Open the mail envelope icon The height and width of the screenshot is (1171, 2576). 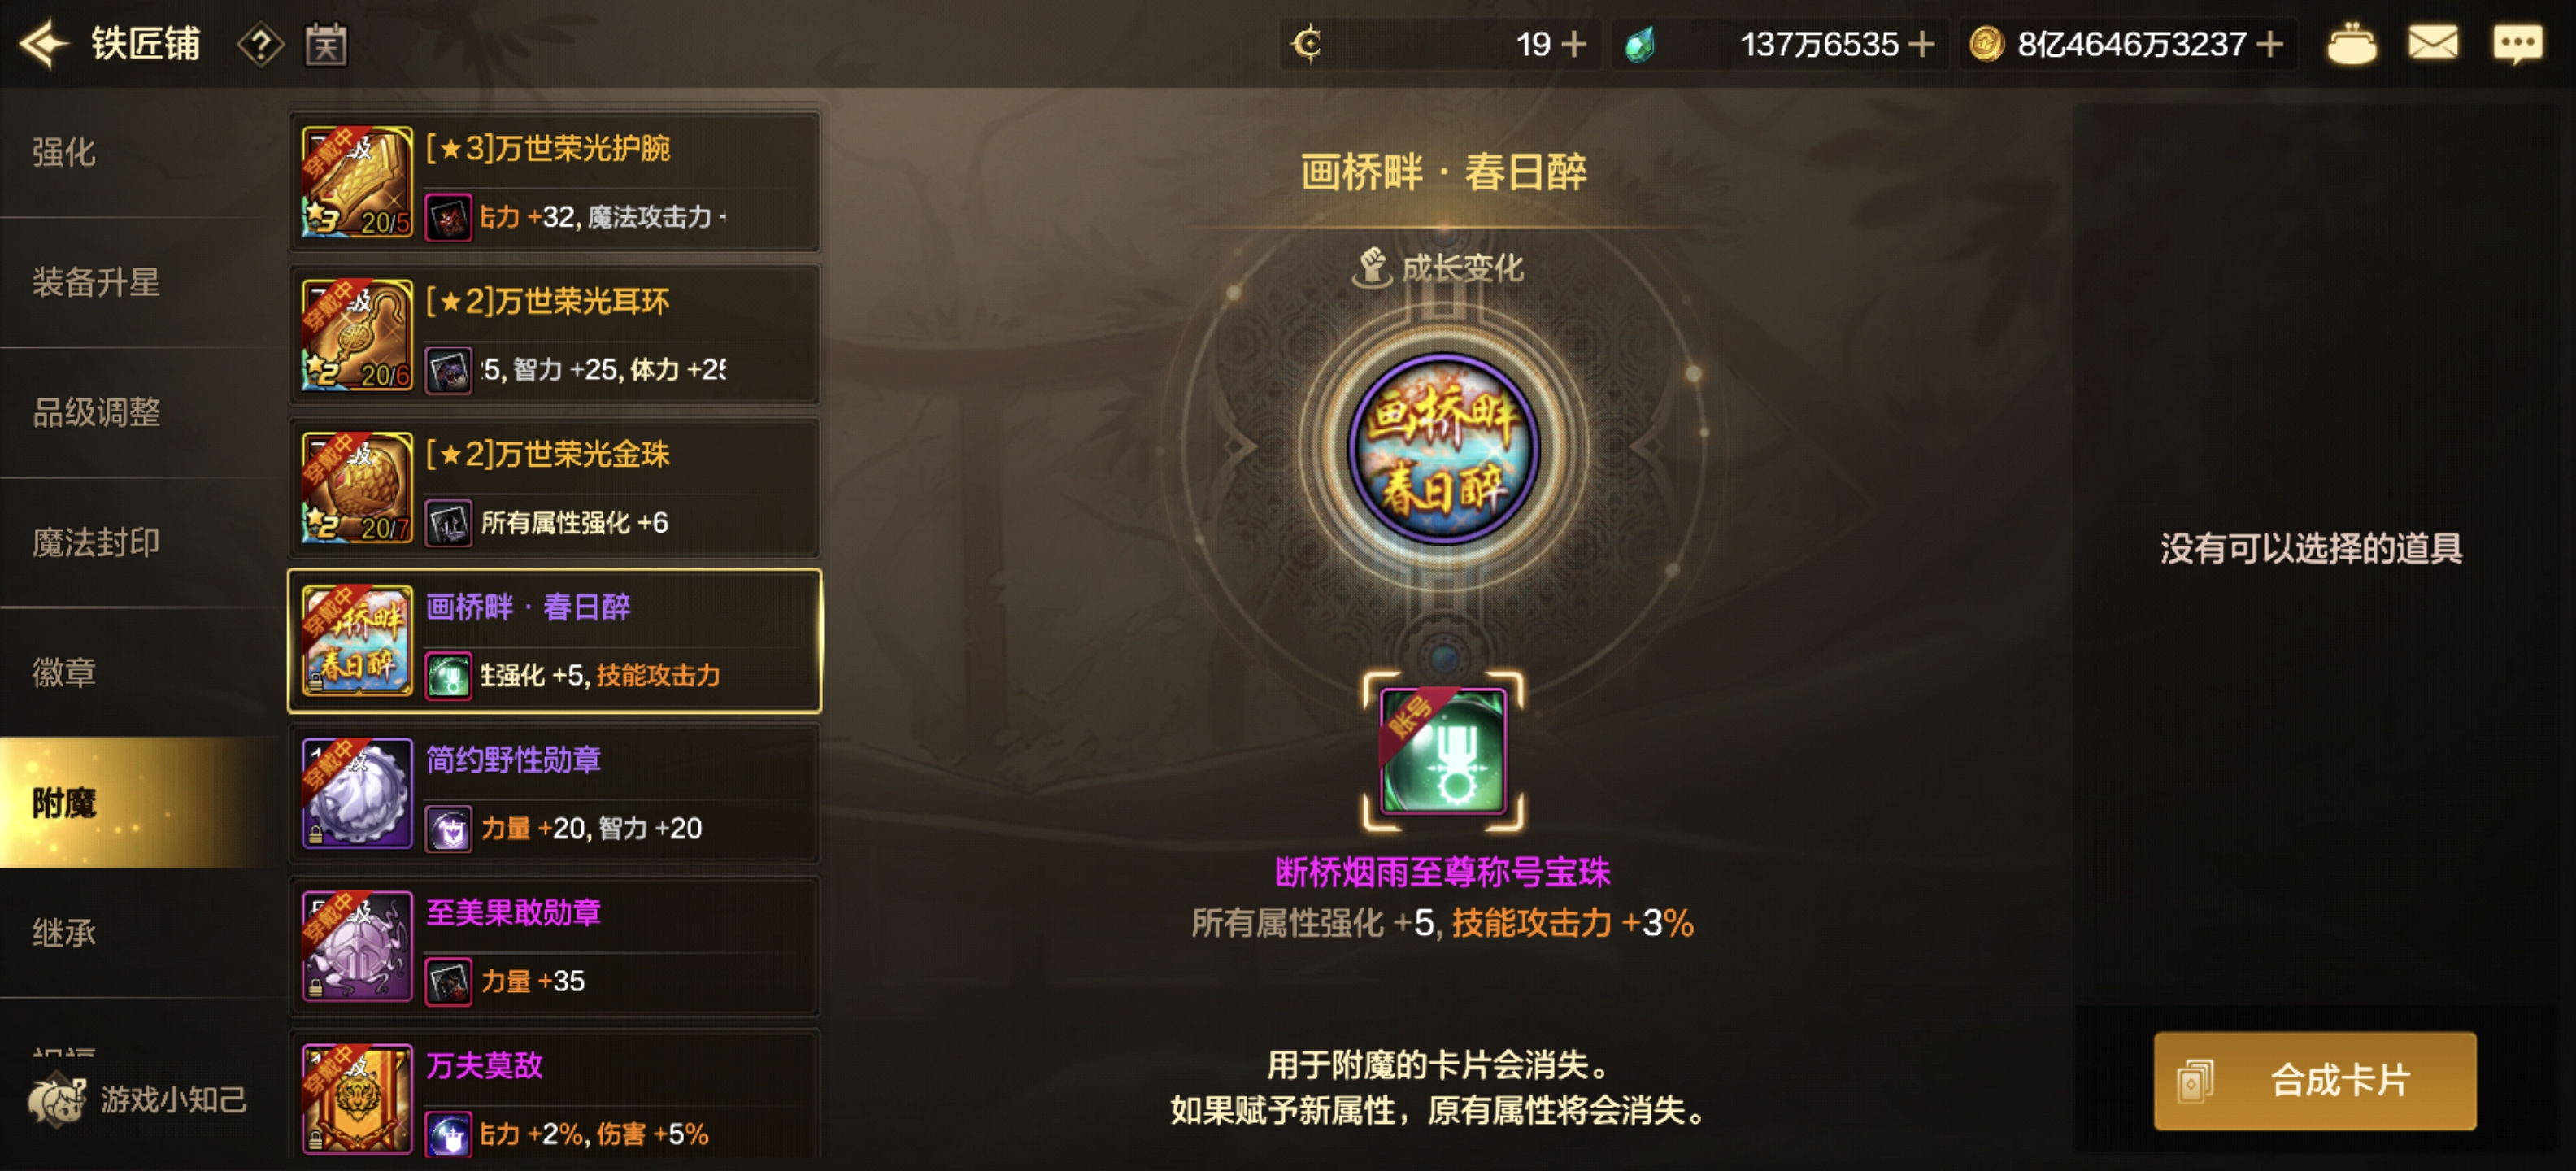tap(2432, 43)
